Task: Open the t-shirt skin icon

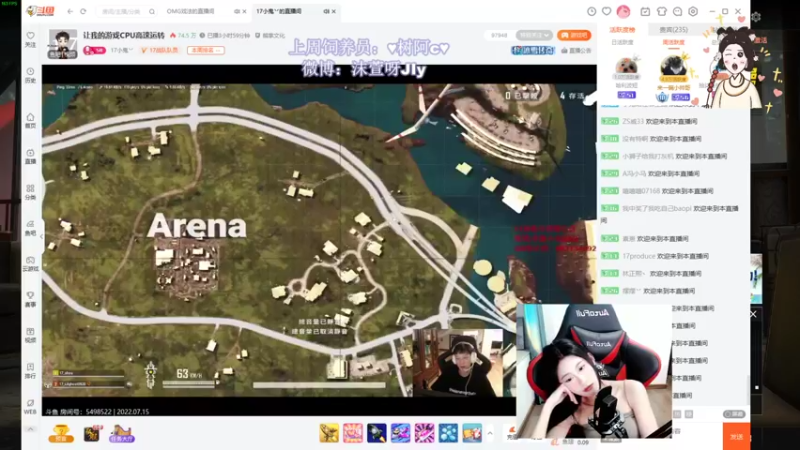Action: pos(661,11)
